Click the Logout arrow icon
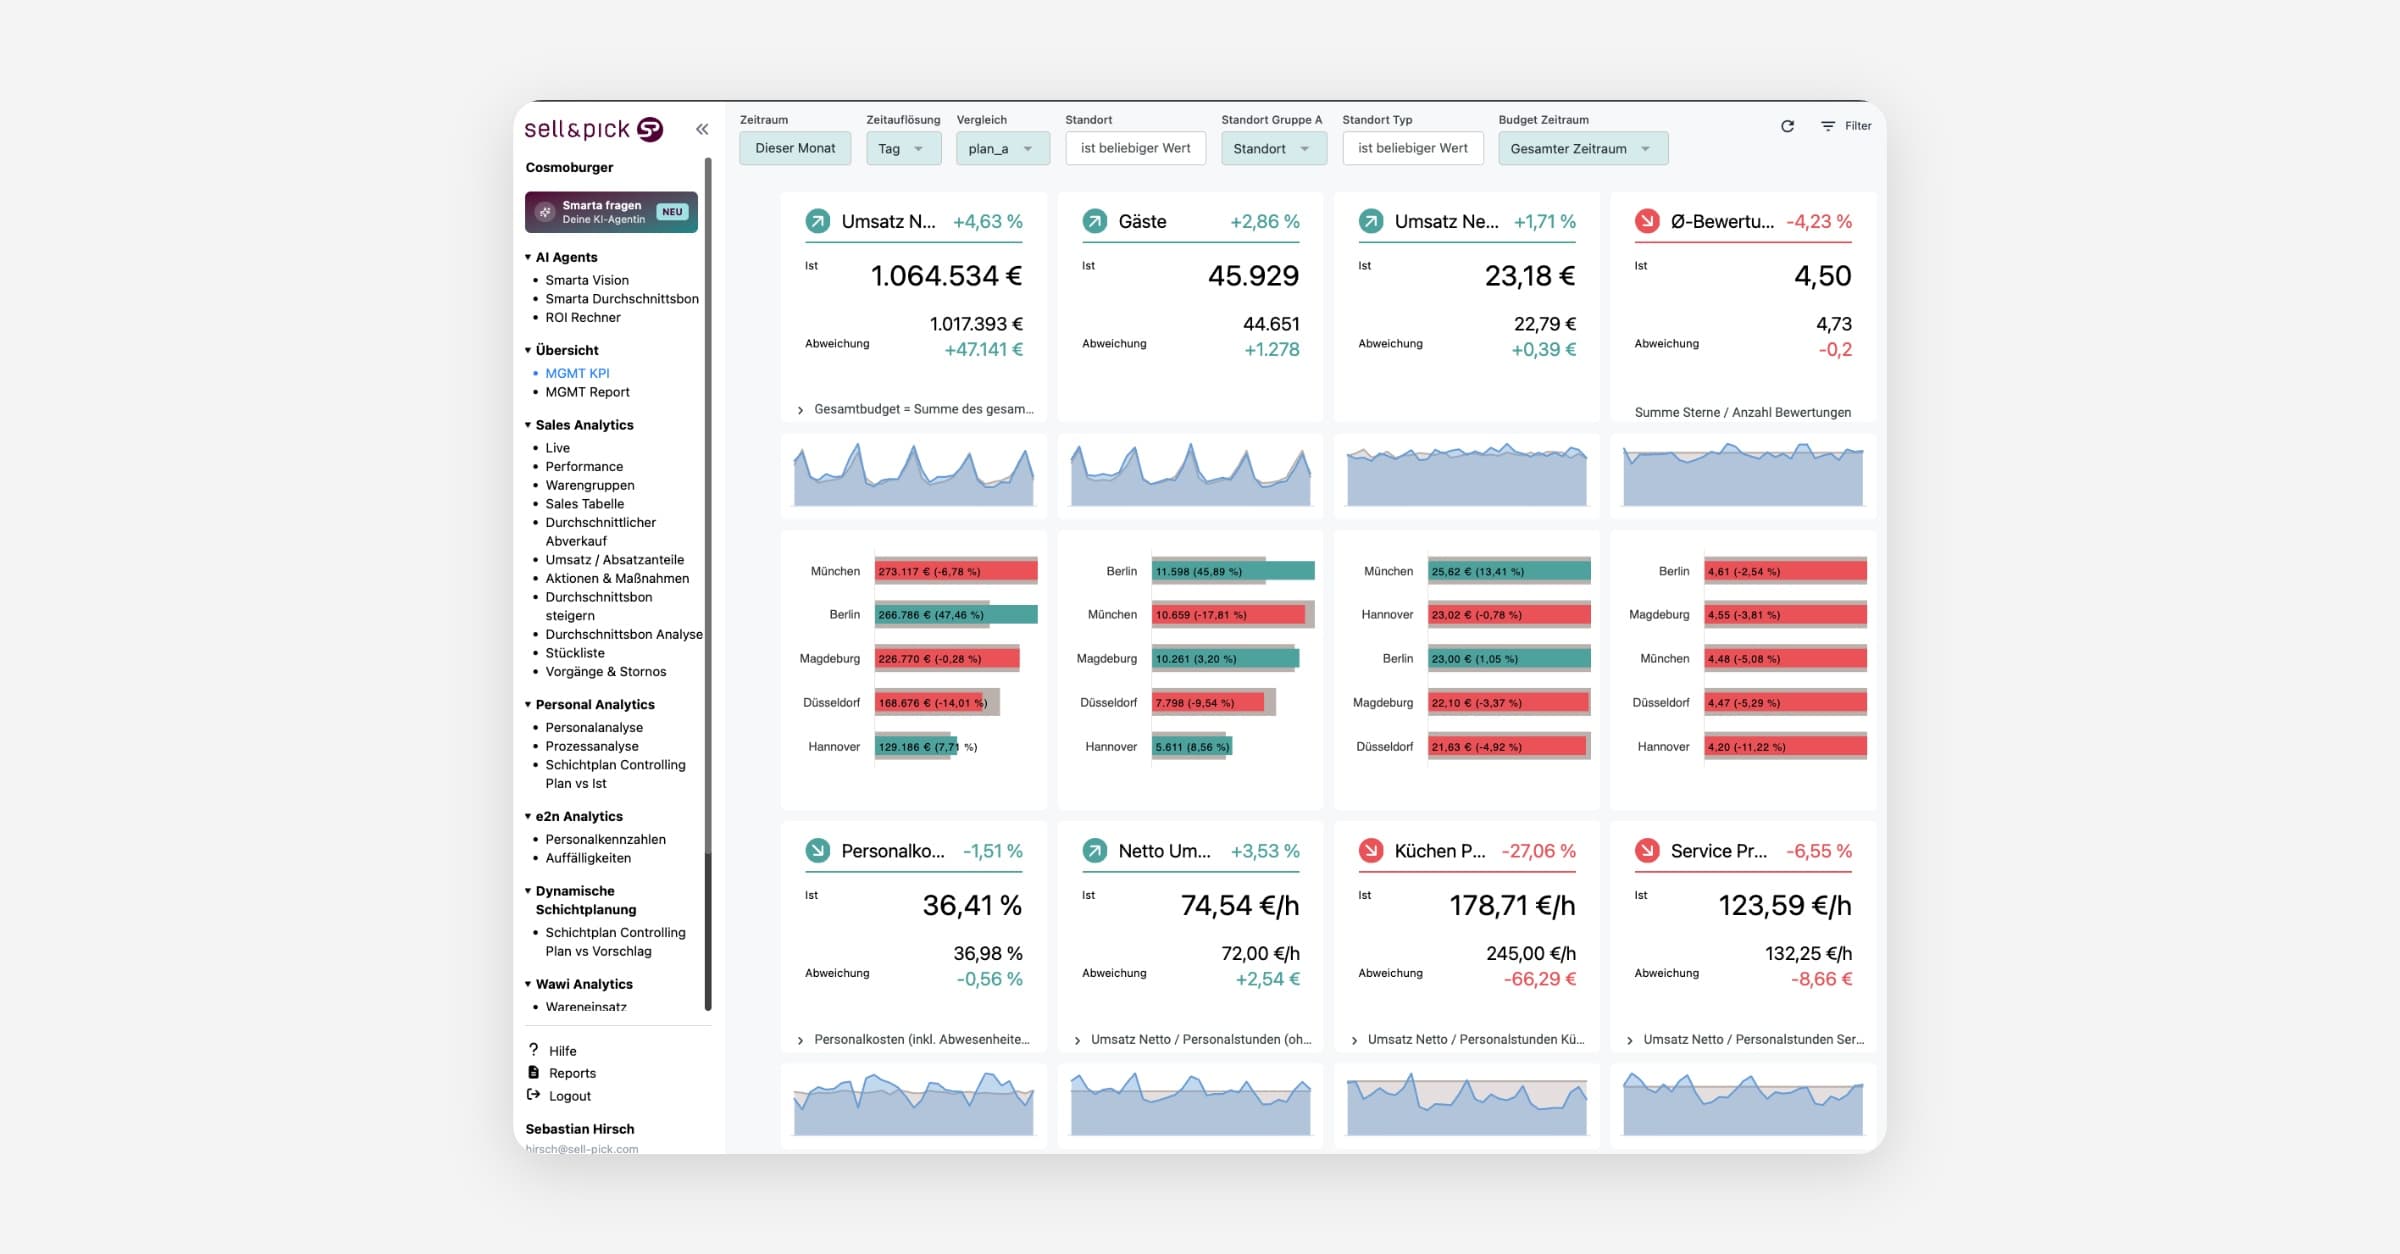 [x=533, y=1095]
